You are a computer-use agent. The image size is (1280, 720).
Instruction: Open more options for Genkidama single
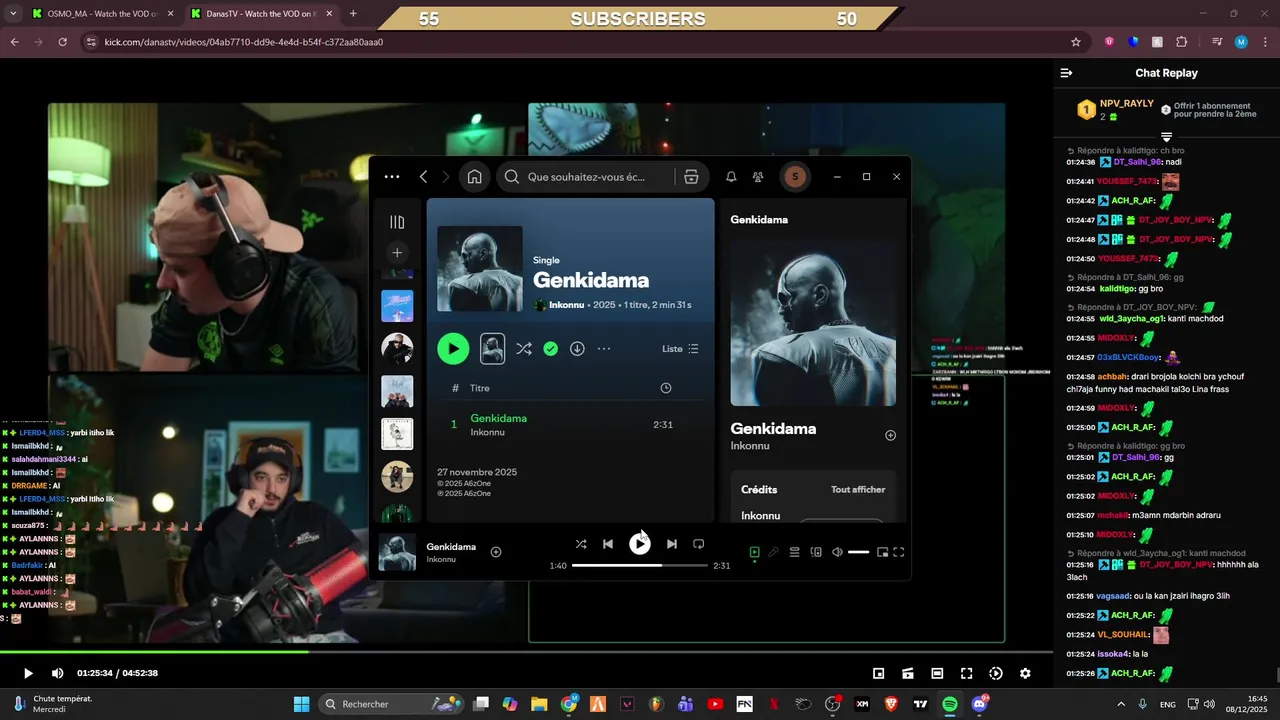(604, 349)
